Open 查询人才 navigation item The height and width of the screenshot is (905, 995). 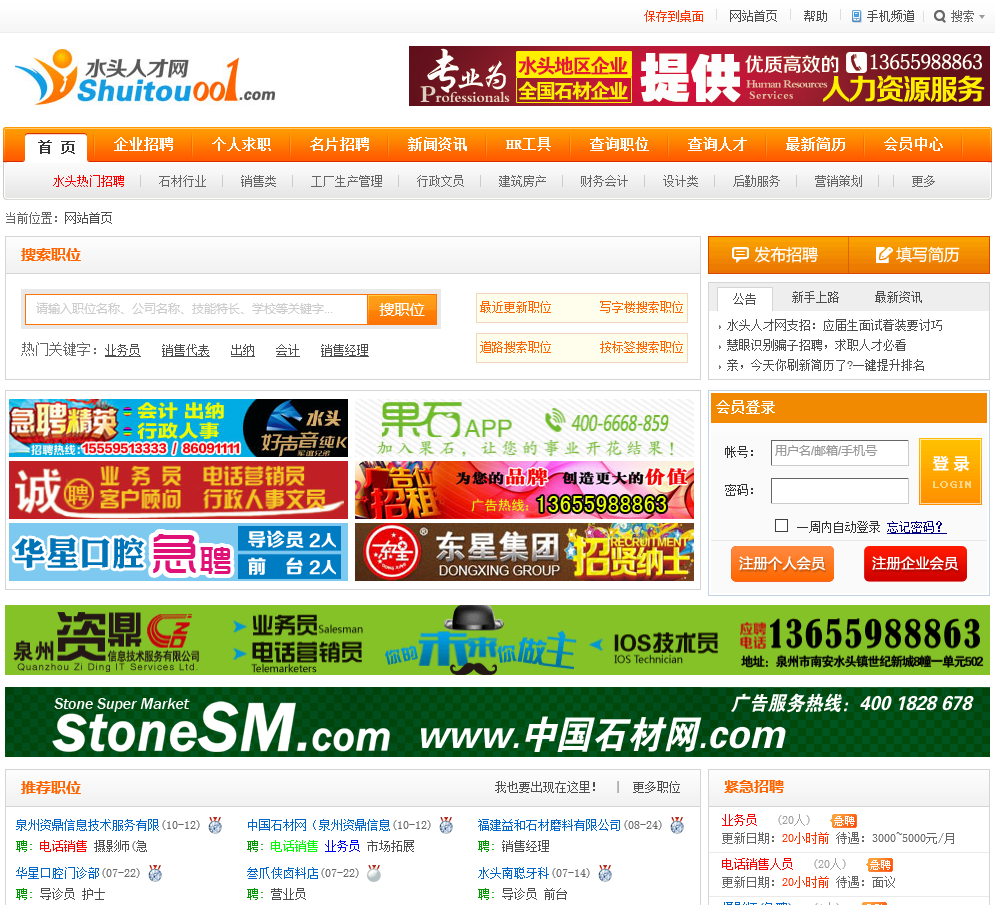(x=717, y=145)
